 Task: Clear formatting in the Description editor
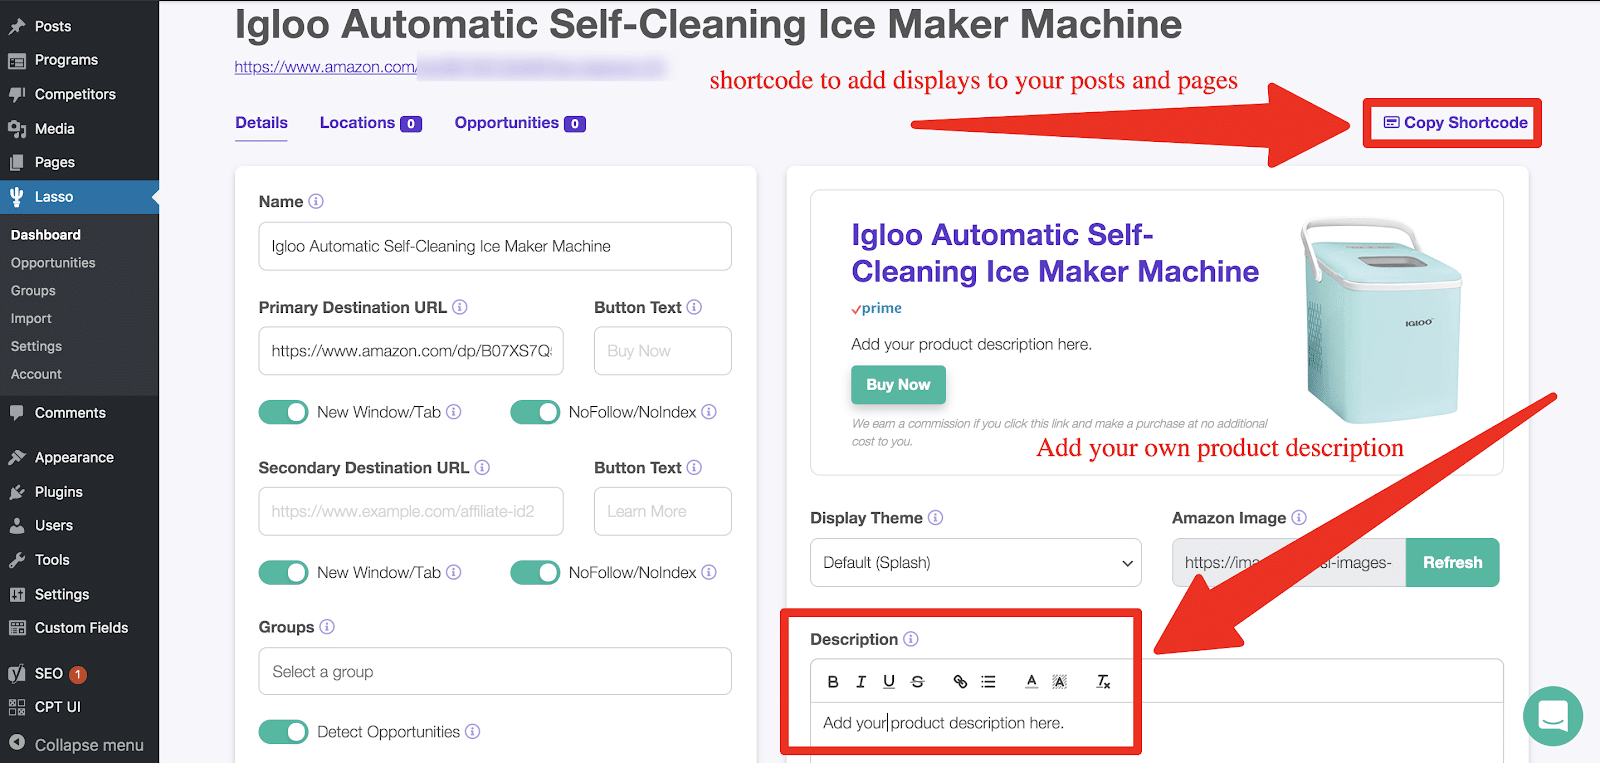coord(1103,681)
